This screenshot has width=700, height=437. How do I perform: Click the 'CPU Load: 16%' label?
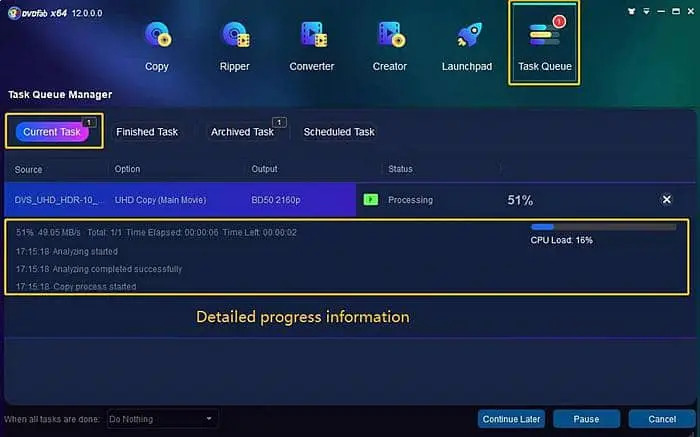click(562, 240)
